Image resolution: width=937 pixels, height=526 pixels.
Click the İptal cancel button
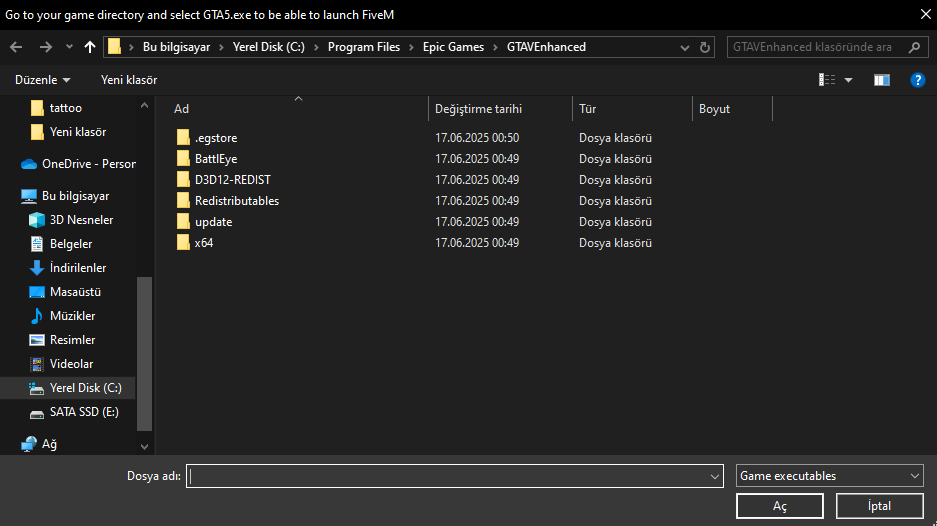[880, 506]
